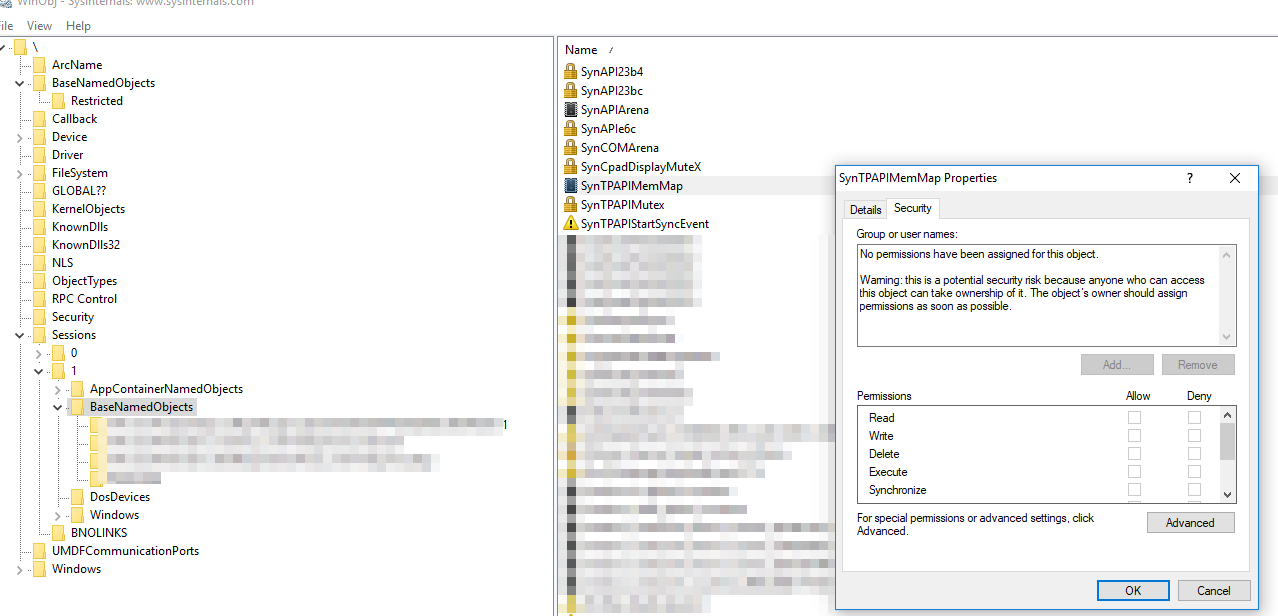Click the memory section icon beside SynTPAPIMemMap
This screenshot has height=616, width=1278.
tap(571, 186)
